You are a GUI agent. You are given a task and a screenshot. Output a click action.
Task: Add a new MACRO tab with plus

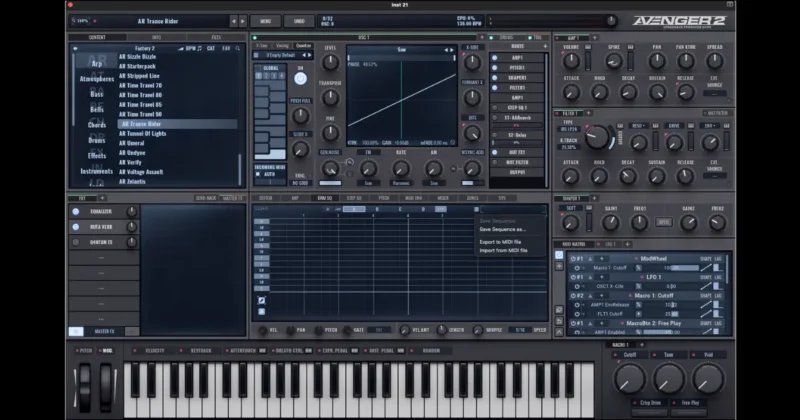coord(642,345)
